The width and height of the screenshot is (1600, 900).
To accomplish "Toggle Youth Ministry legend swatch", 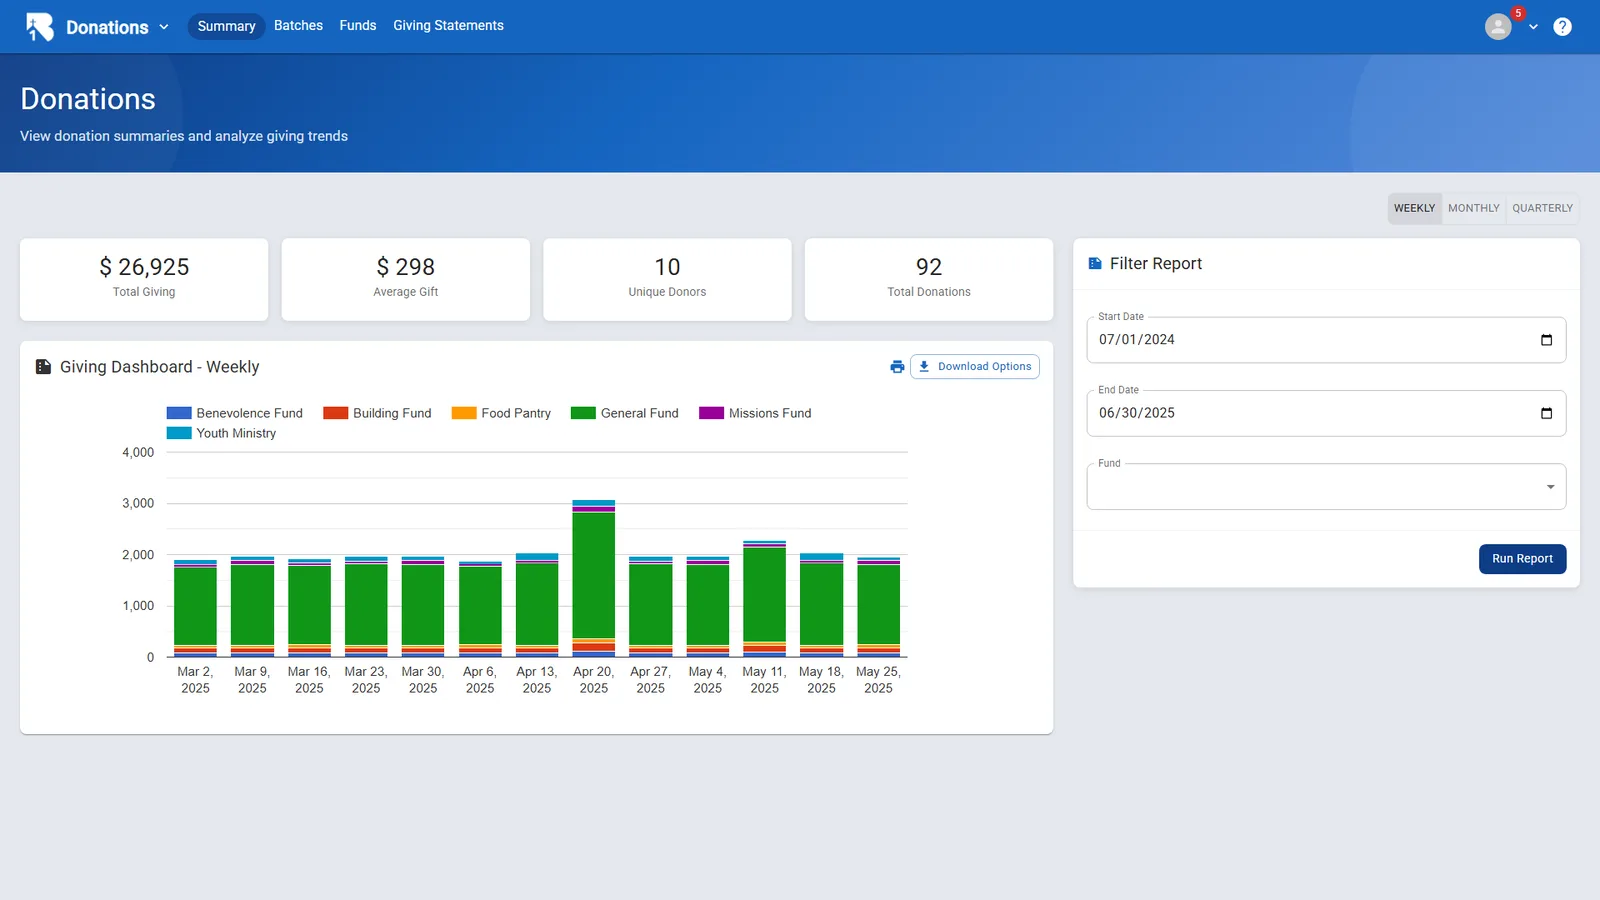I will click(179, 433).
